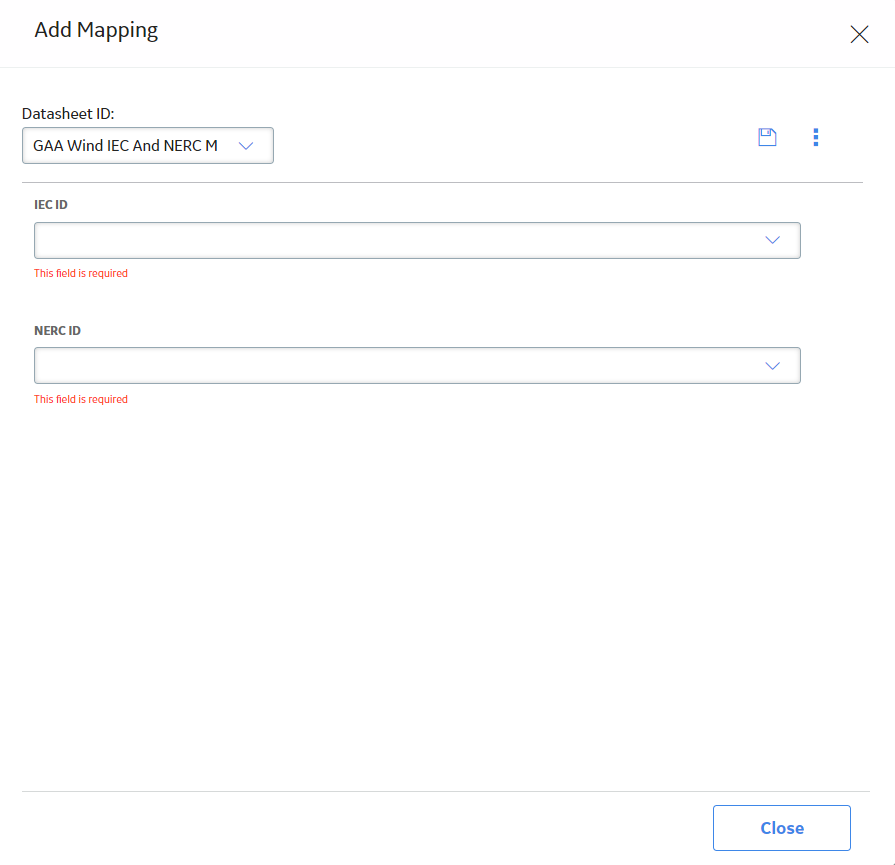Dismiss the dialog using the X icon
This screenshot has width=895, height=865.
(859, 34)
